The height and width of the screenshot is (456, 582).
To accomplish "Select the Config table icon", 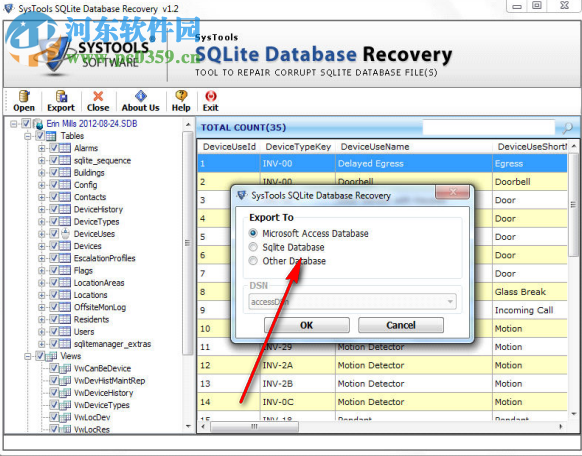I will point(65,185).
